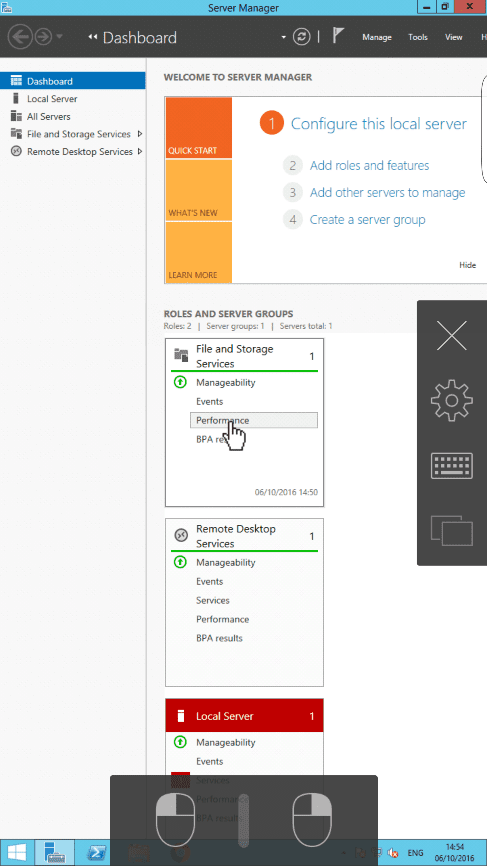The width and height of the screenshot is (487, 866).
Task: Click the File and Storage Services tile header
Action: 244,356
